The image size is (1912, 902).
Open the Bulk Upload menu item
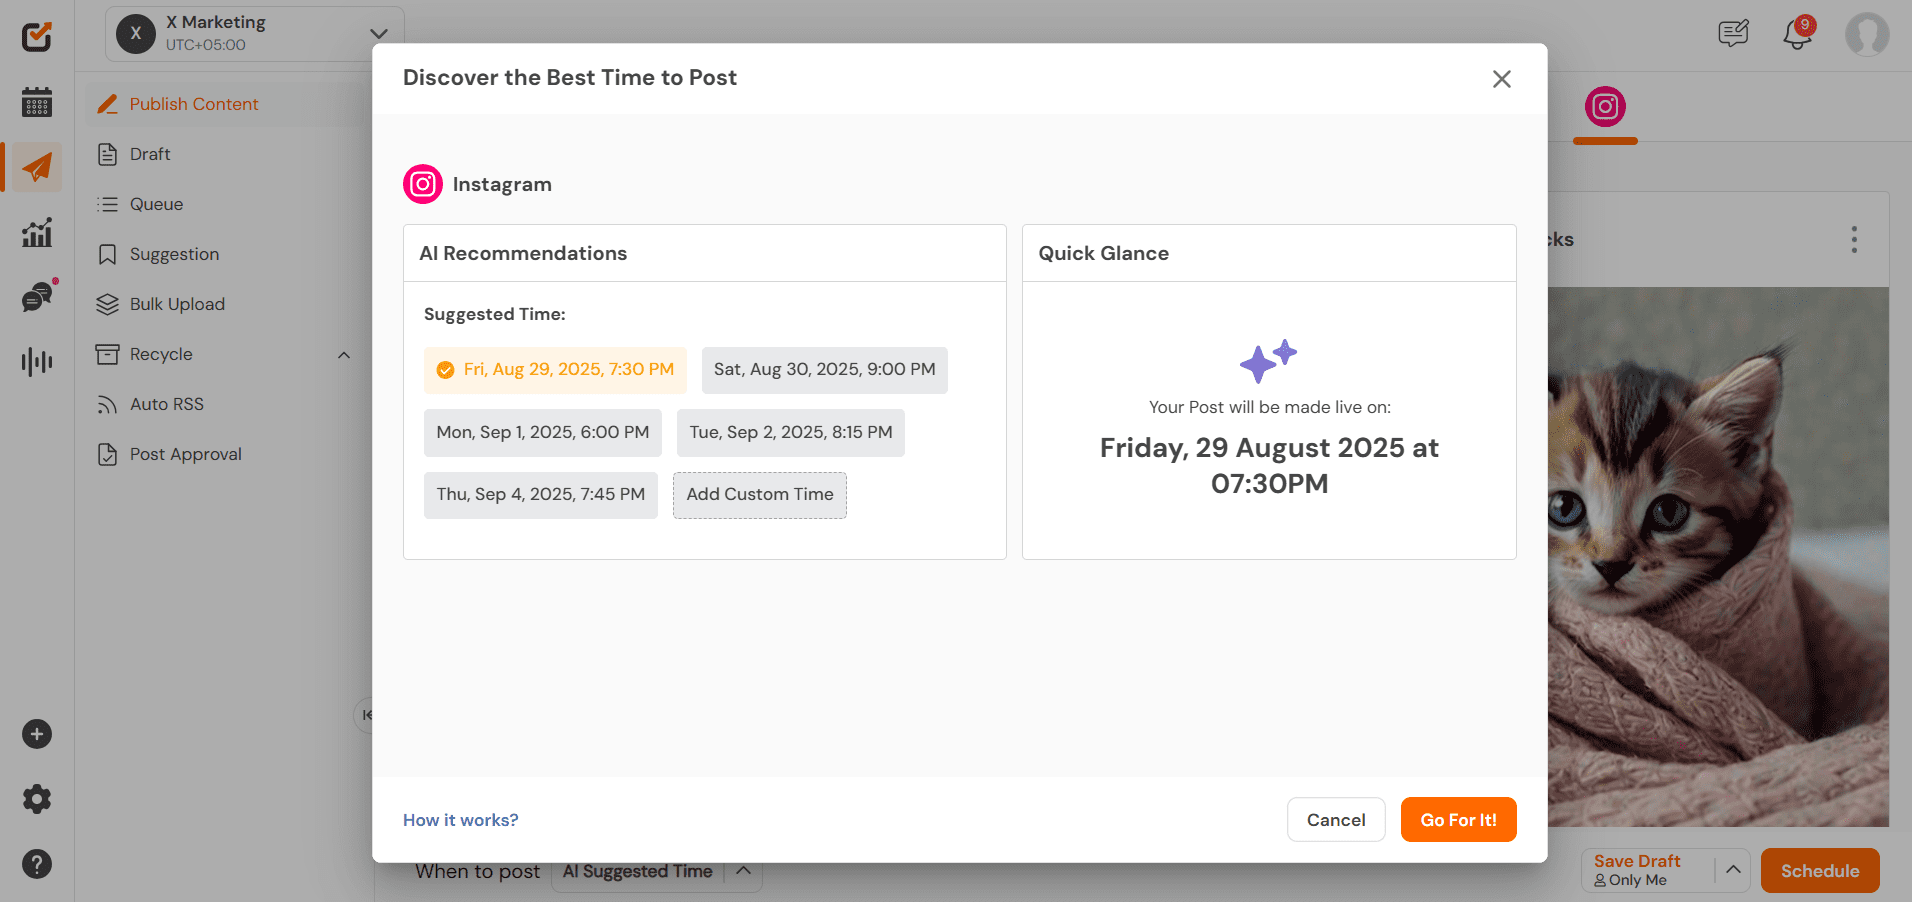[177, 304]
